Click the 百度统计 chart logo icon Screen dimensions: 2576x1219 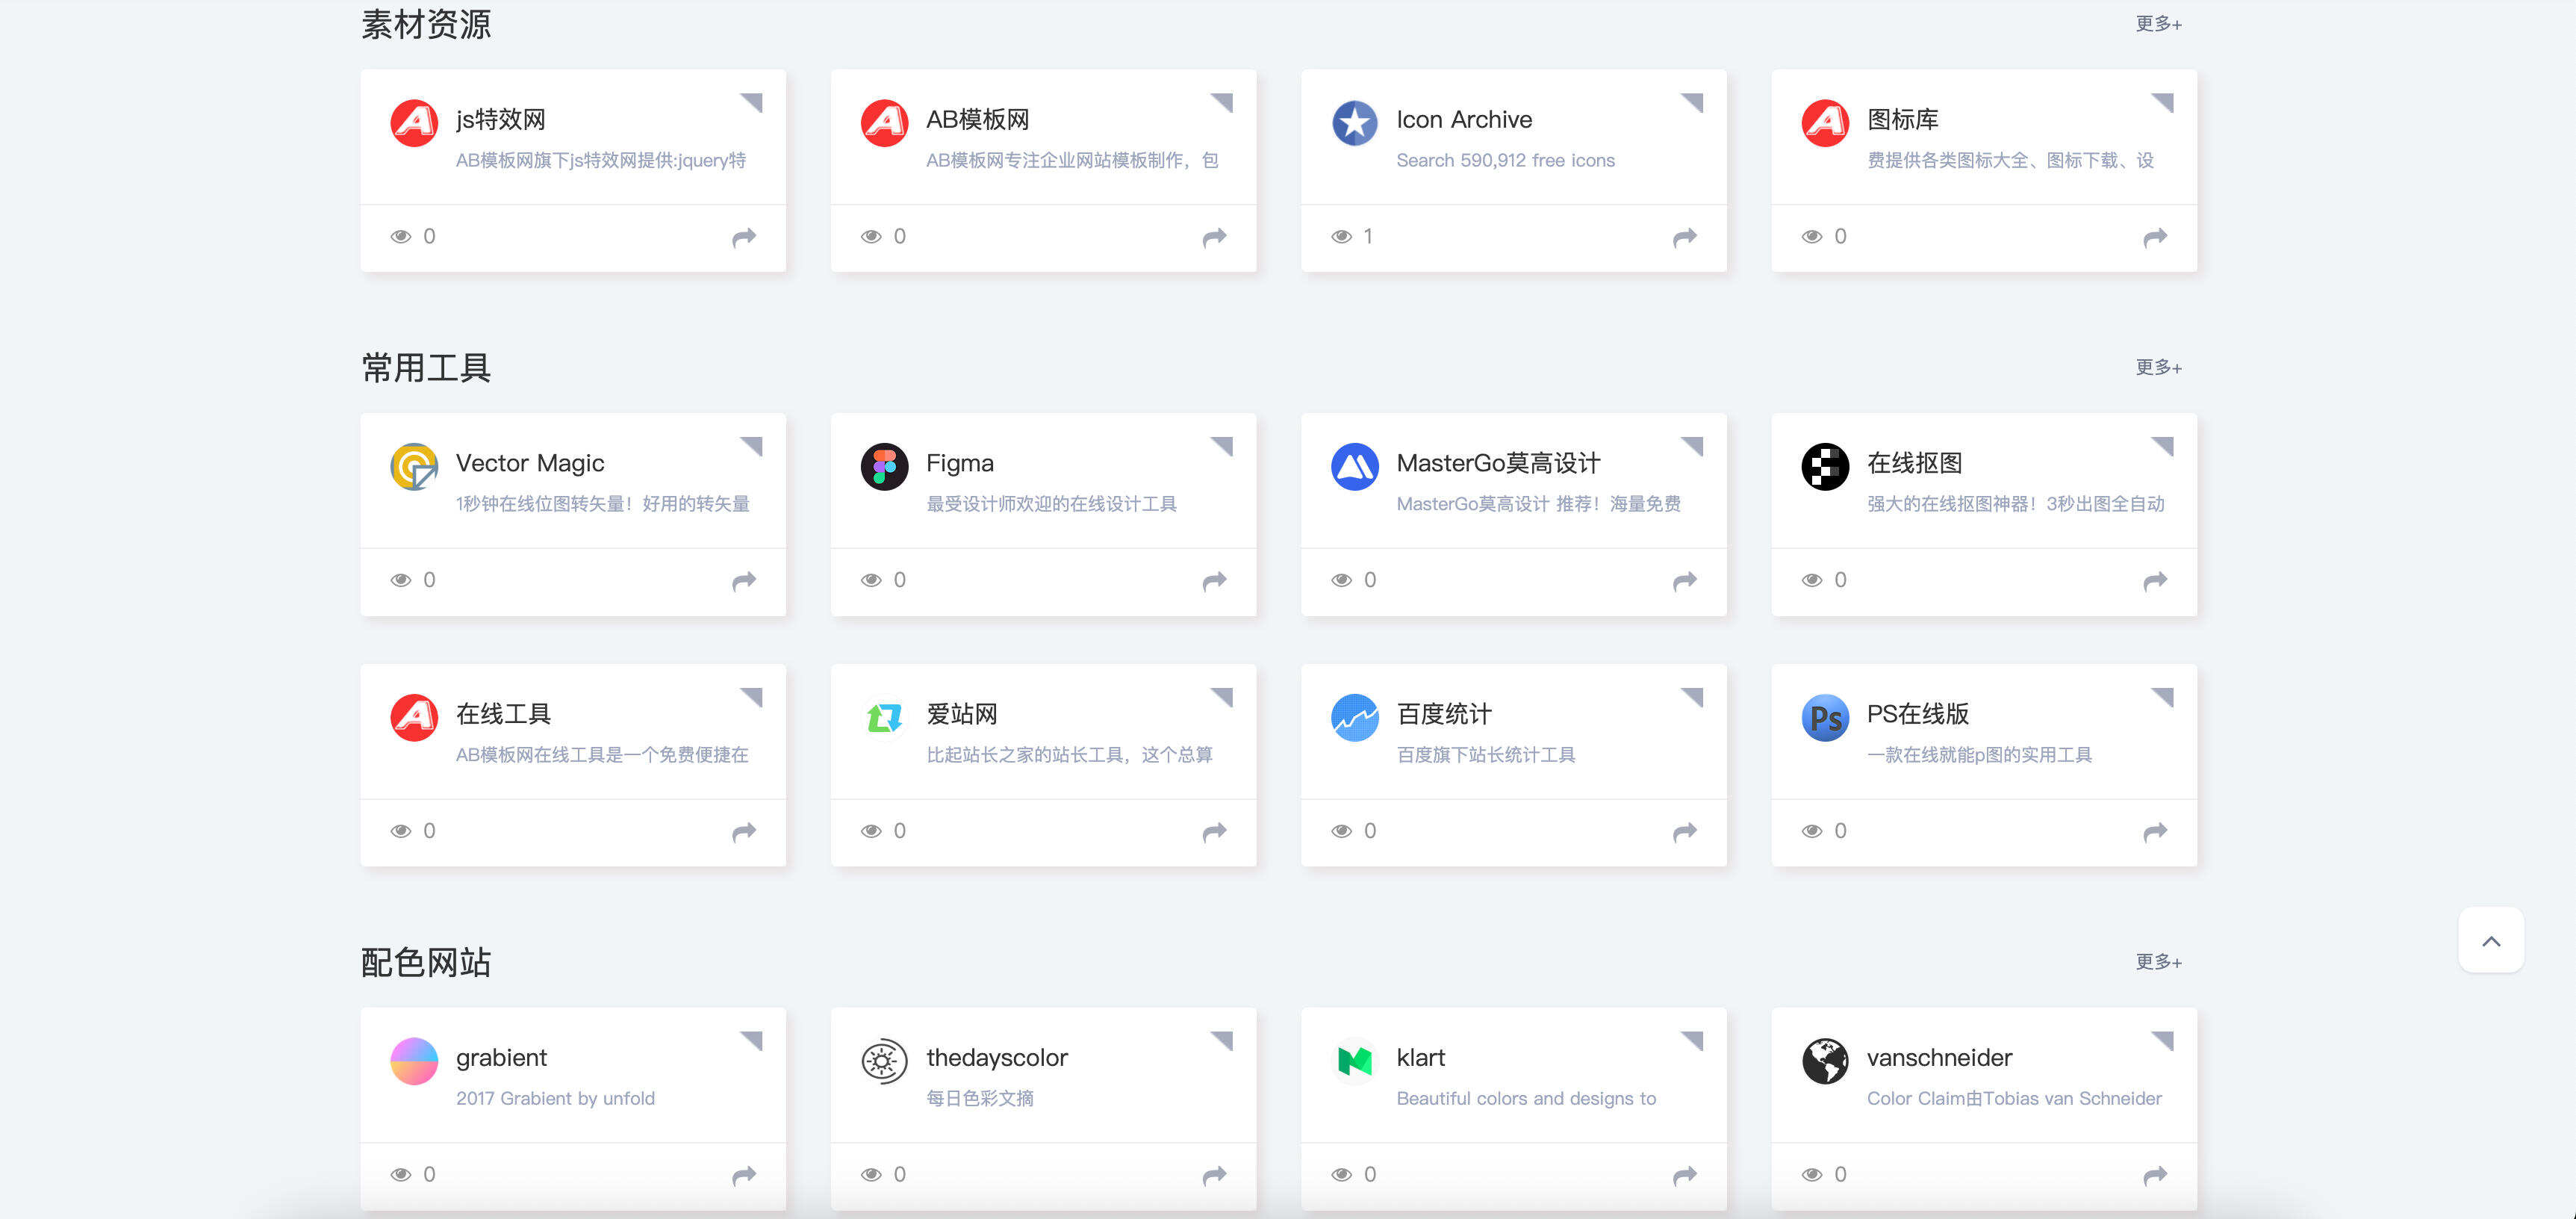(x=1355, y=717)
